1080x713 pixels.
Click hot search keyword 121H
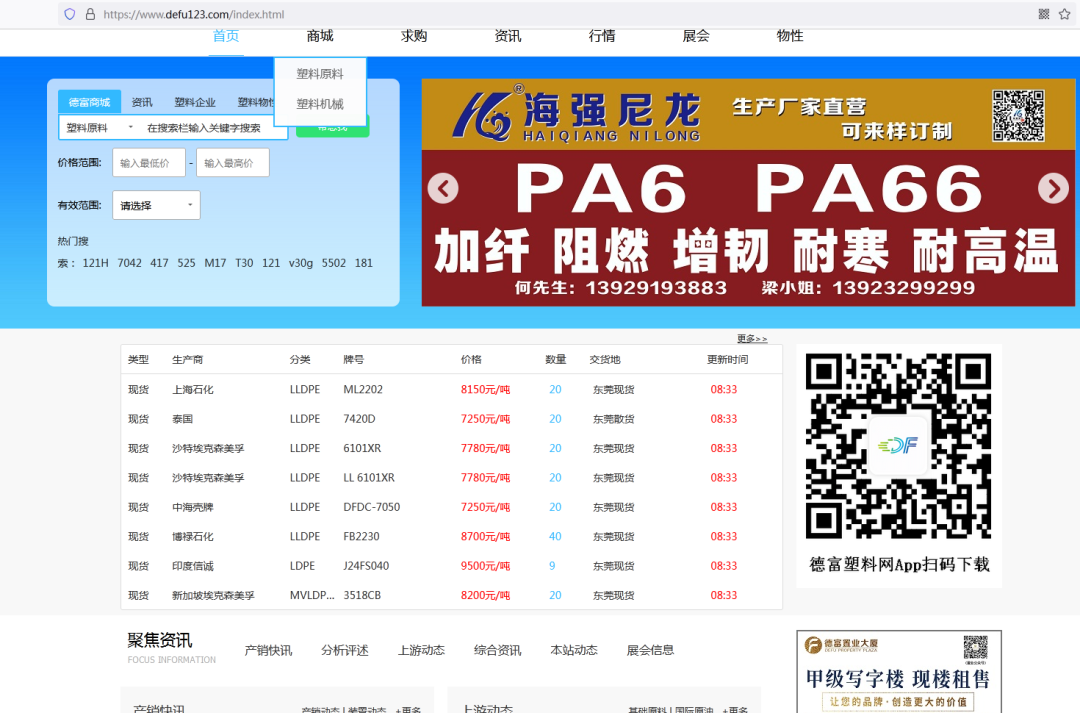[x=95, y=263]
